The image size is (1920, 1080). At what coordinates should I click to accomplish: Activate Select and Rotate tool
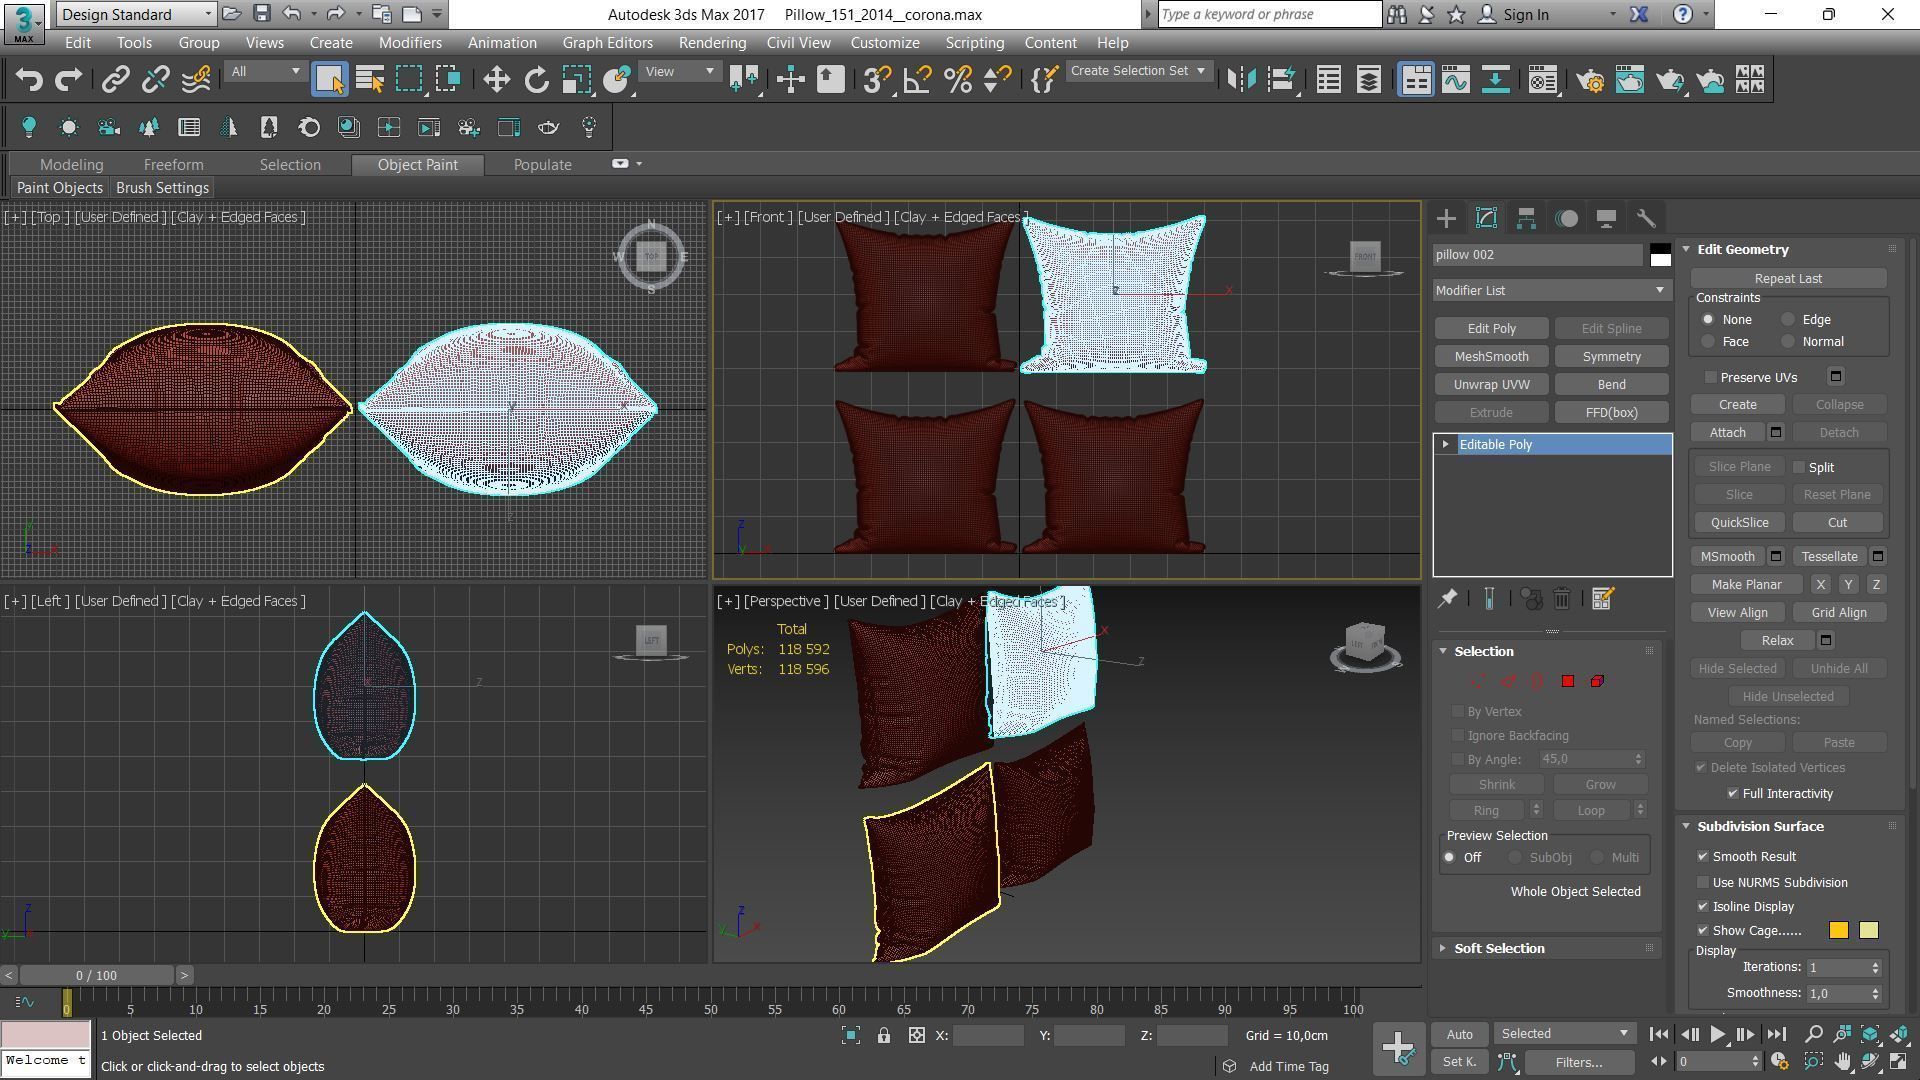pos(537,80)
